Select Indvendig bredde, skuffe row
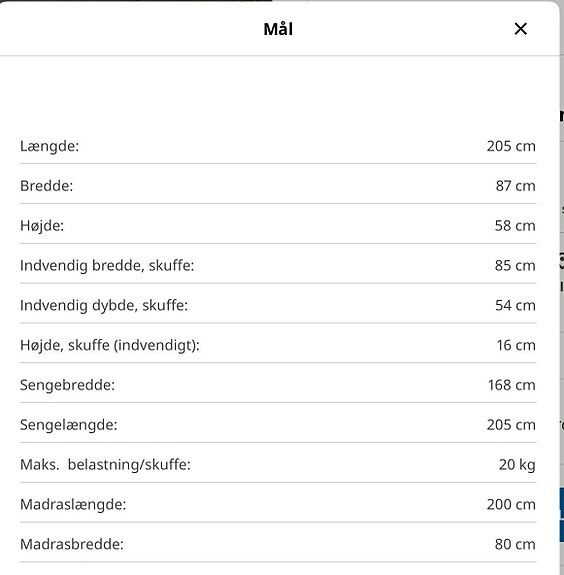 point(278,265)
